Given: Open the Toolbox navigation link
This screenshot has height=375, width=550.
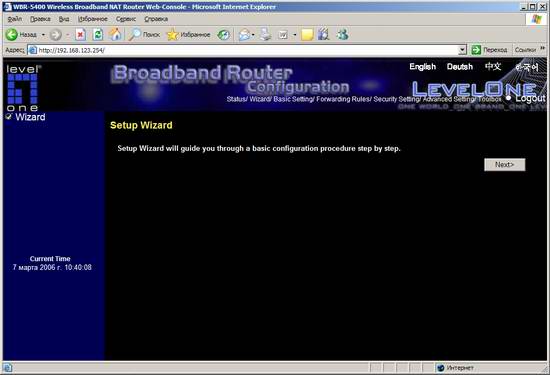Looking at the screenshot, I should (490, 99).
